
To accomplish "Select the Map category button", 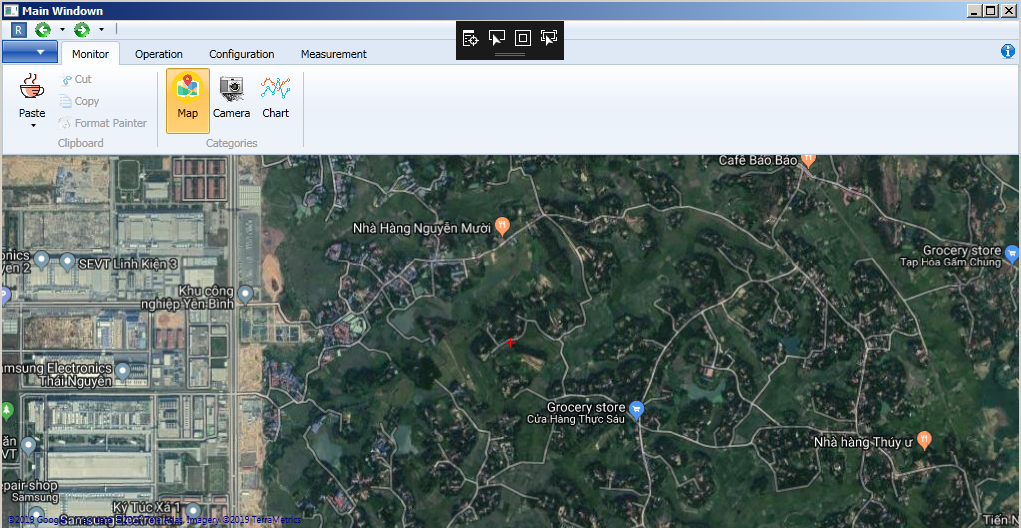I will click(188, 100).
